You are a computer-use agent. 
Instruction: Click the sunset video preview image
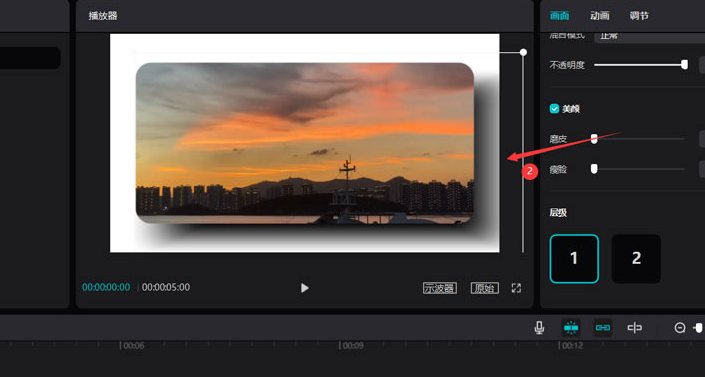(304, 143)
